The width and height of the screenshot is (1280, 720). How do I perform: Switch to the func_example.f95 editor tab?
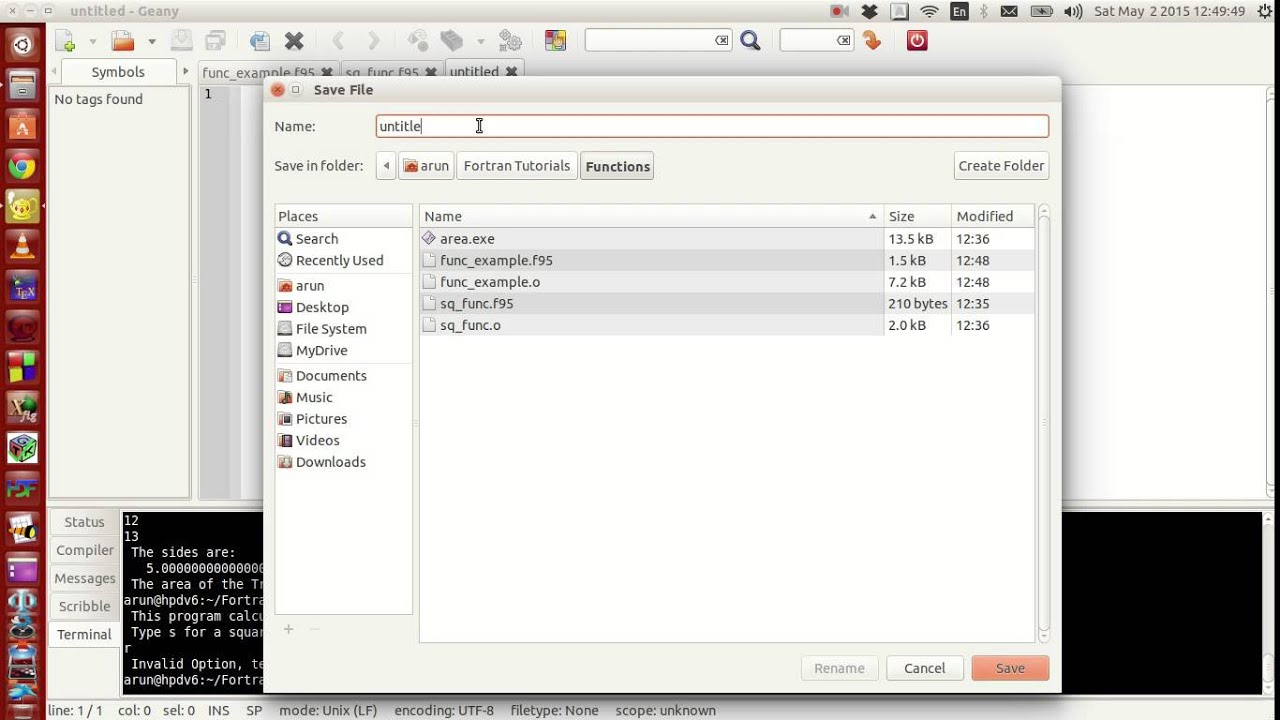coord(258,73)
